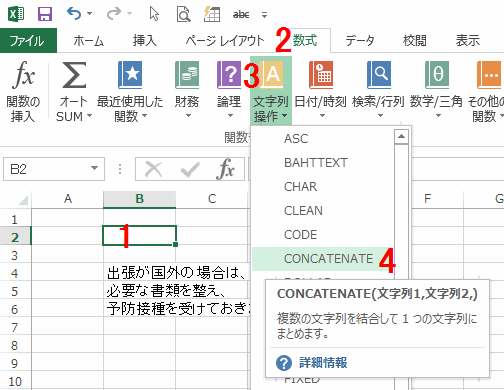Click the 関数の挿入 fx ribbon button
Viewport: 504px width, 390px height.
click(x=23, y=91)
